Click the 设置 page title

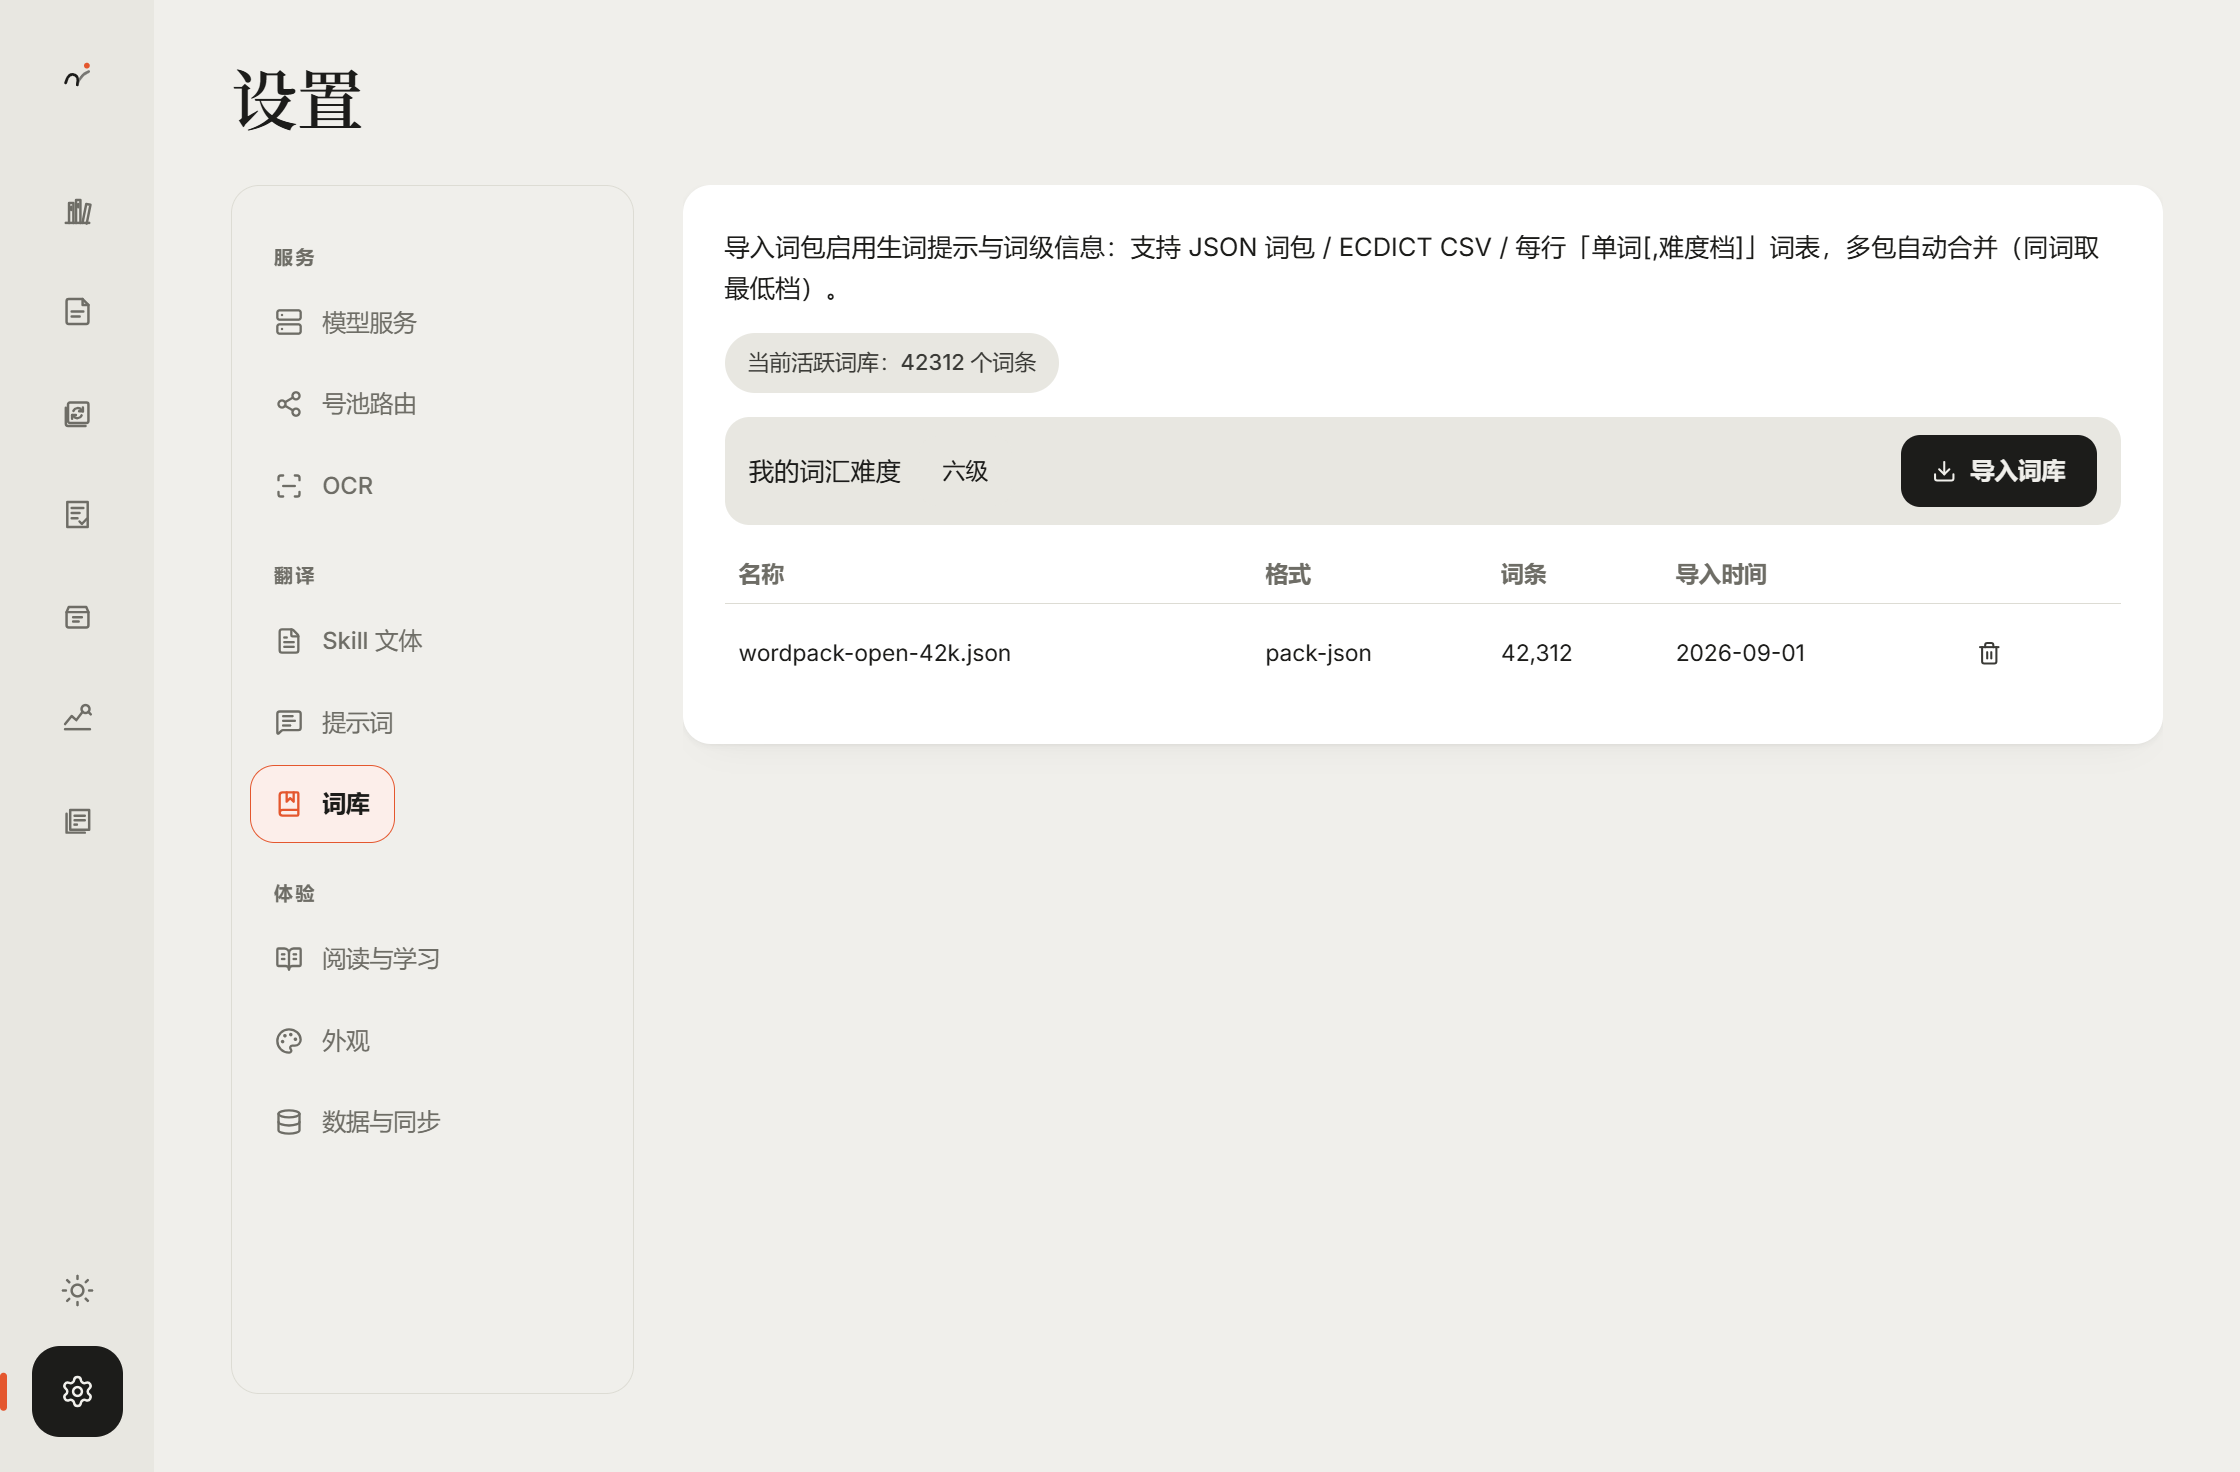297,100
